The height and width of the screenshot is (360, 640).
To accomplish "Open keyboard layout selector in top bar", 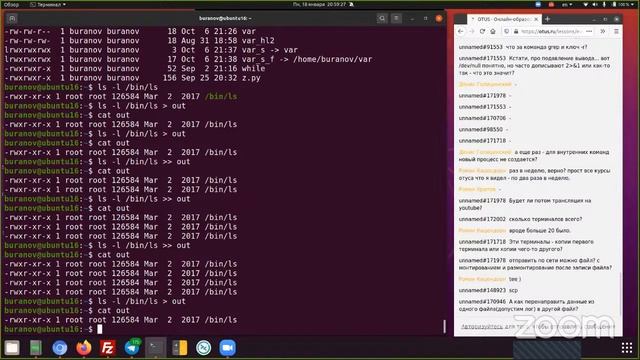I will click(x=567, y=4).
